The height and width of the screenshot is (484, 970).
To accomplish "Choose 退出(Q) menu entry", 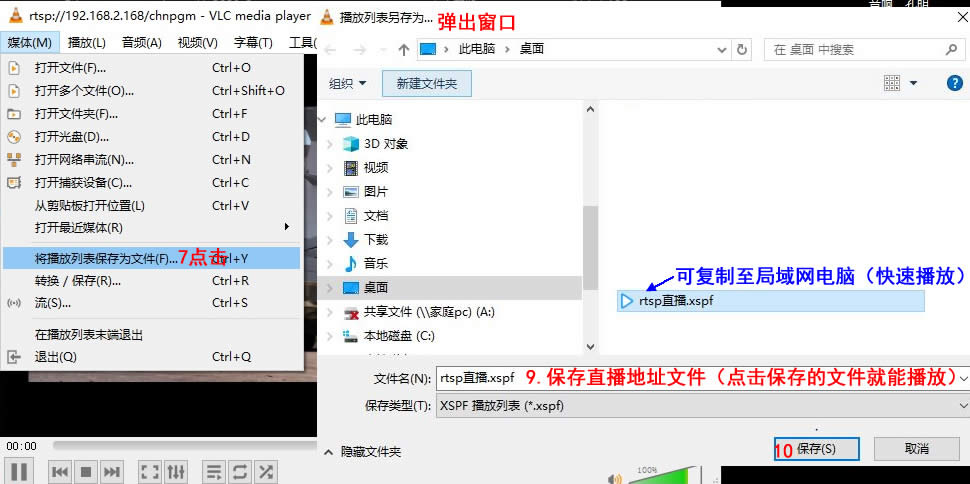I will (152, 357).
